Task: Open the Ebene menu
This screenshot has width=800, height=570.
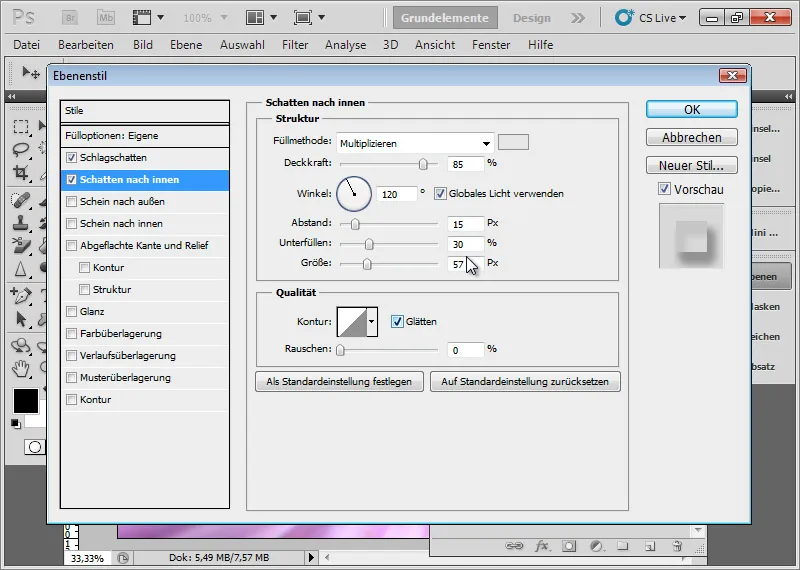Action: point(186,45)
